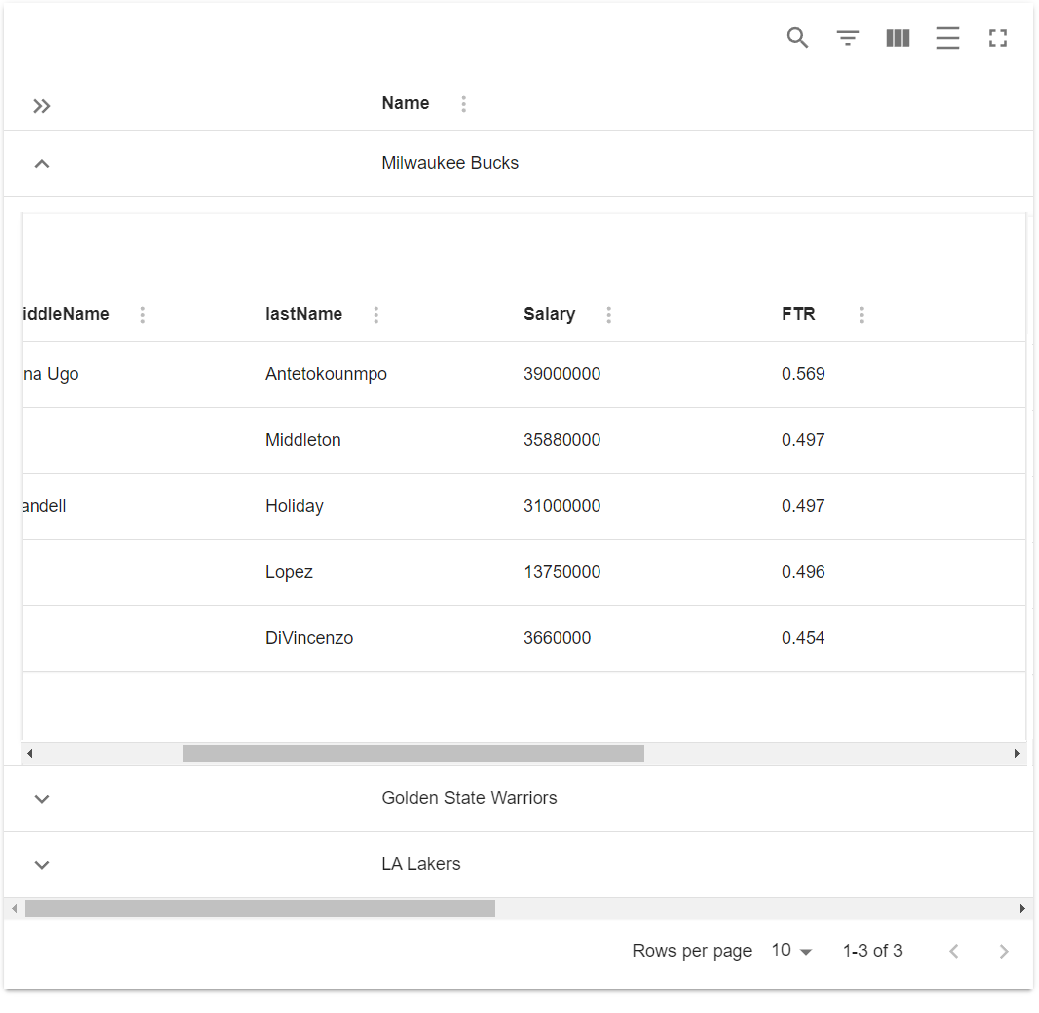The height and width of the screenshot is (1013, 1039).
Task: Sort by lastName column header
Action: 303,314
